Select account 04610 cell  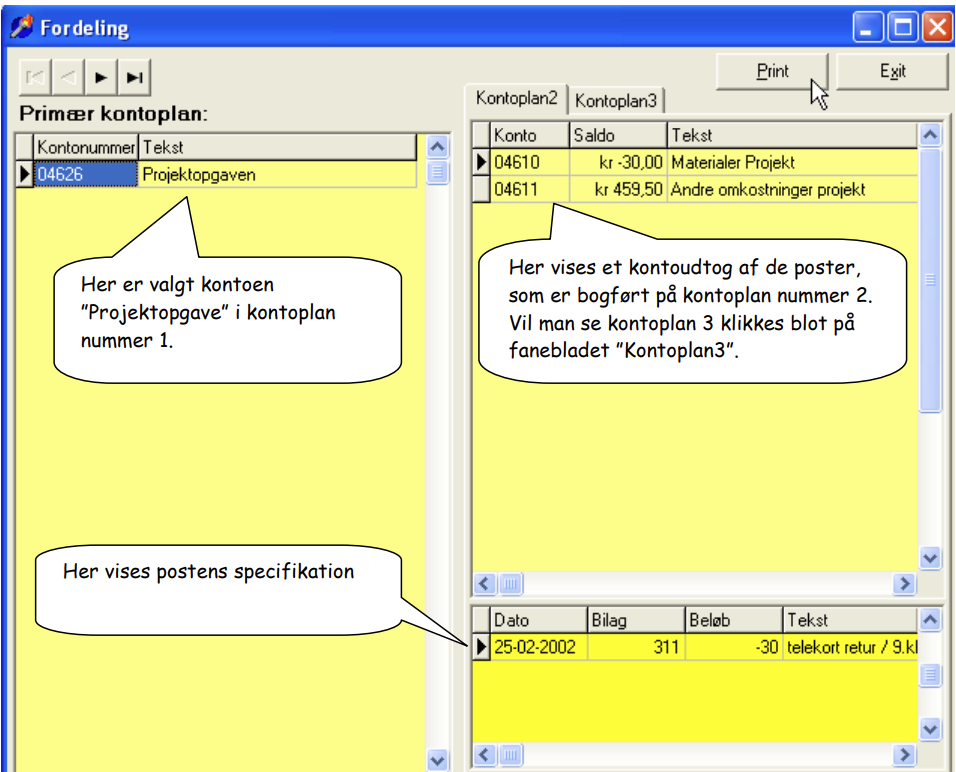coord(530,162)
